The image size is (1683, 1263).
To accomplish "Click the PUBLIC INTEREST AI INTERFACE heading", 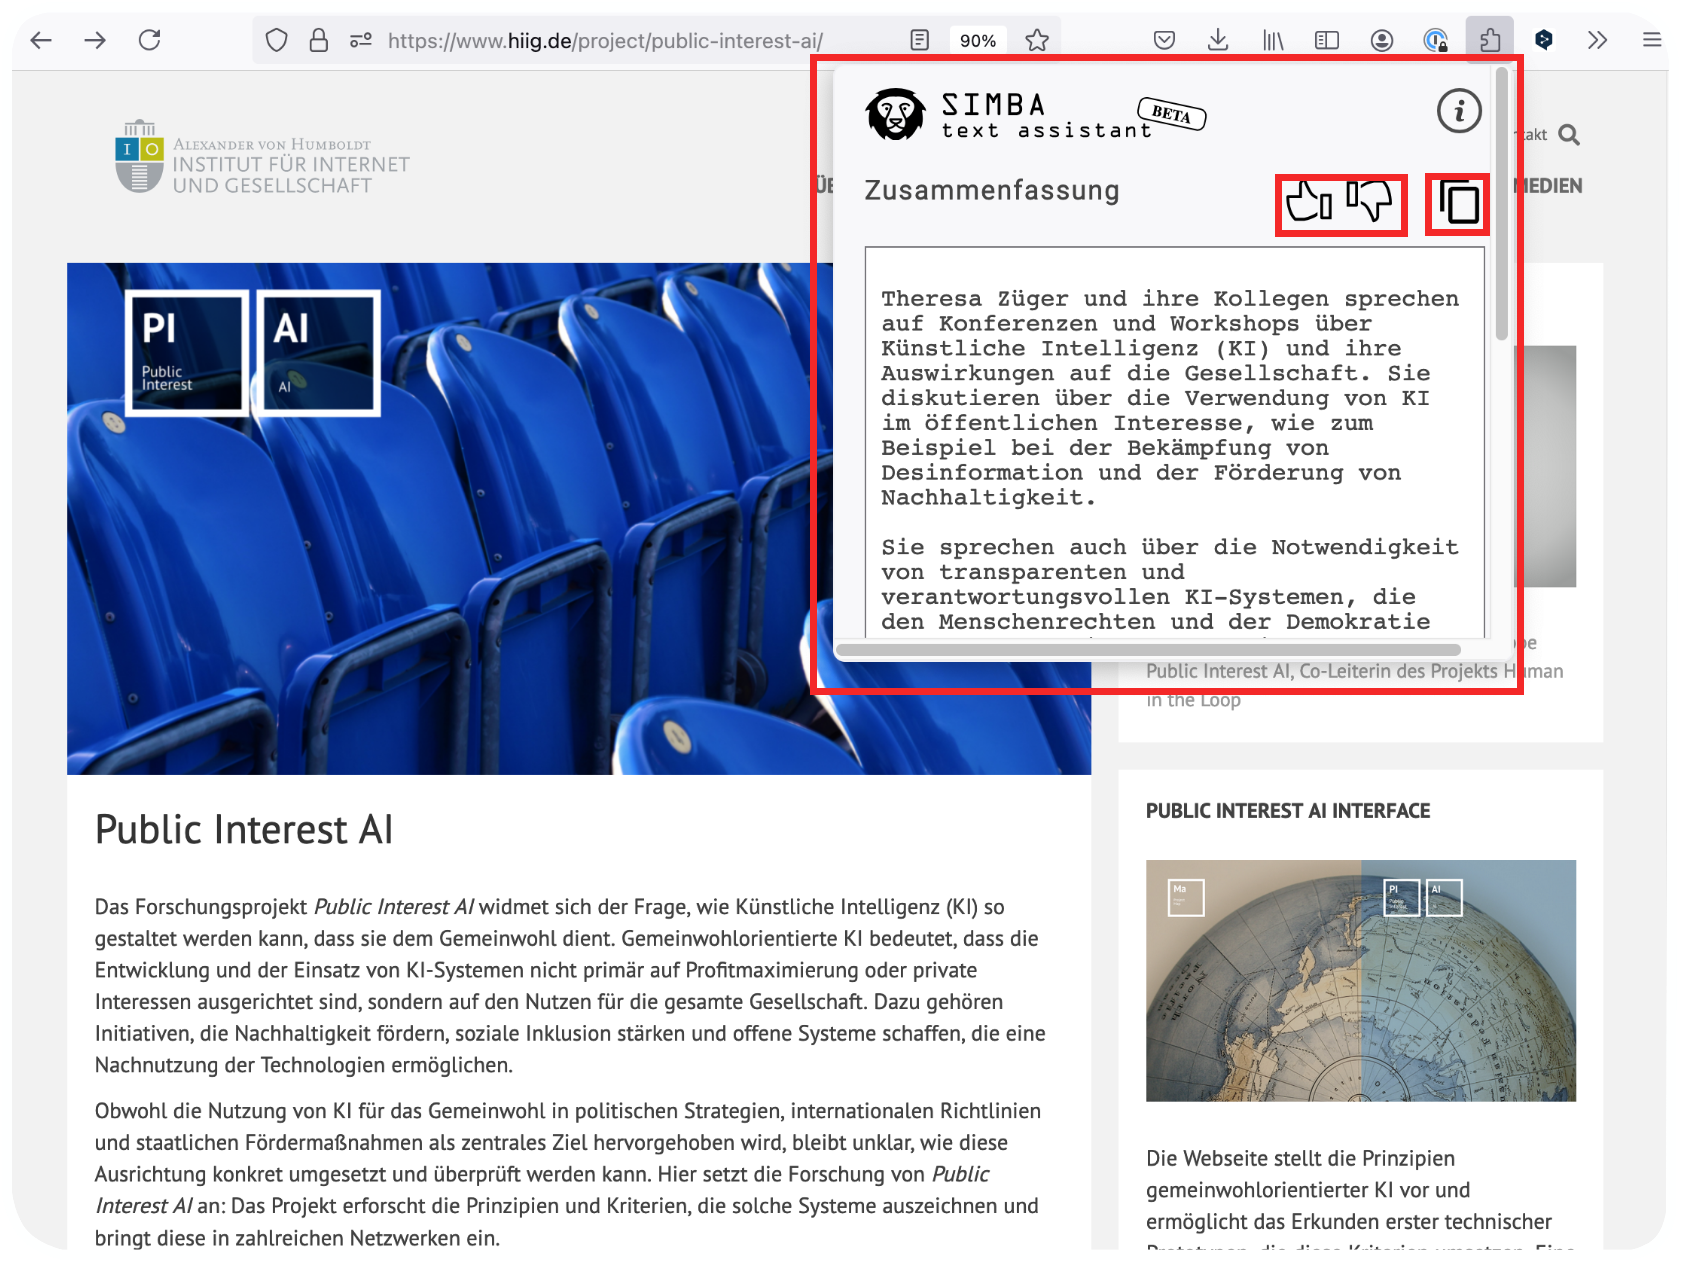I will (1288, 811).
